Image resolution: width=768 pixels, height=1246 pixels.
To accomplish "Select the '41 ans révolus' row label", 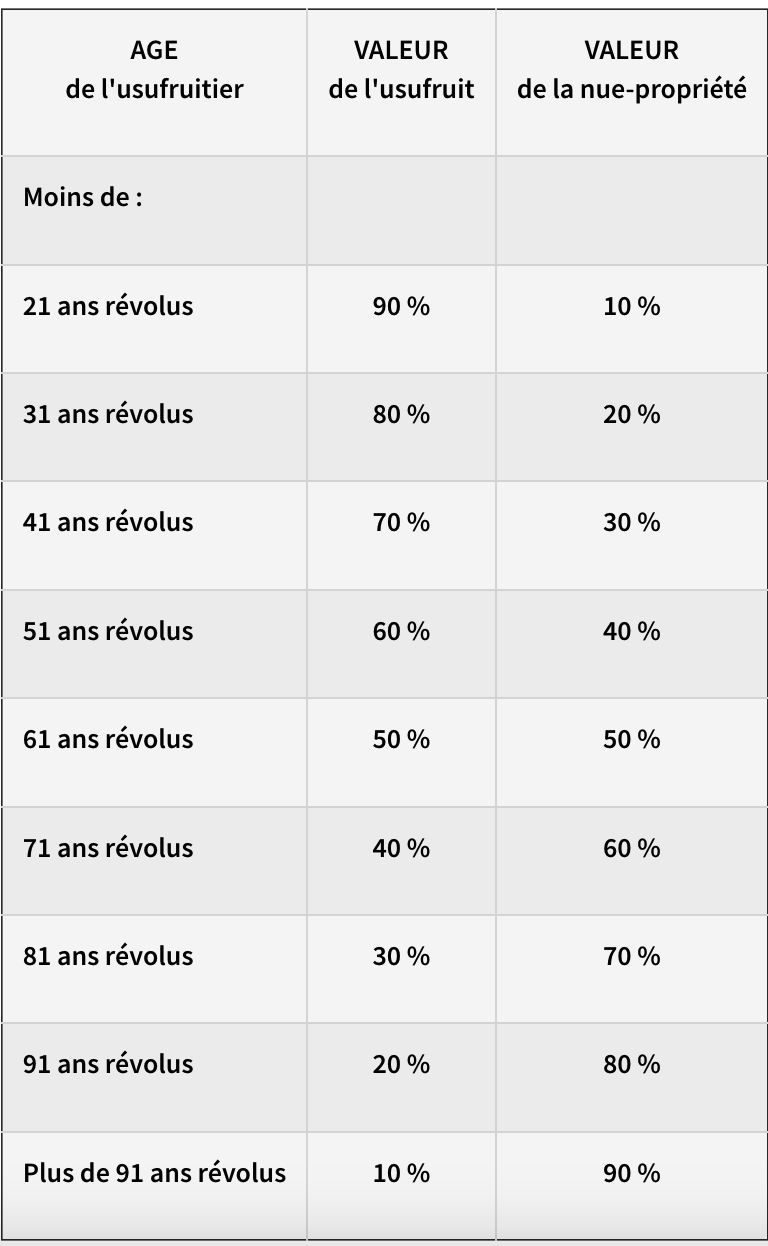I will point(108,522).
